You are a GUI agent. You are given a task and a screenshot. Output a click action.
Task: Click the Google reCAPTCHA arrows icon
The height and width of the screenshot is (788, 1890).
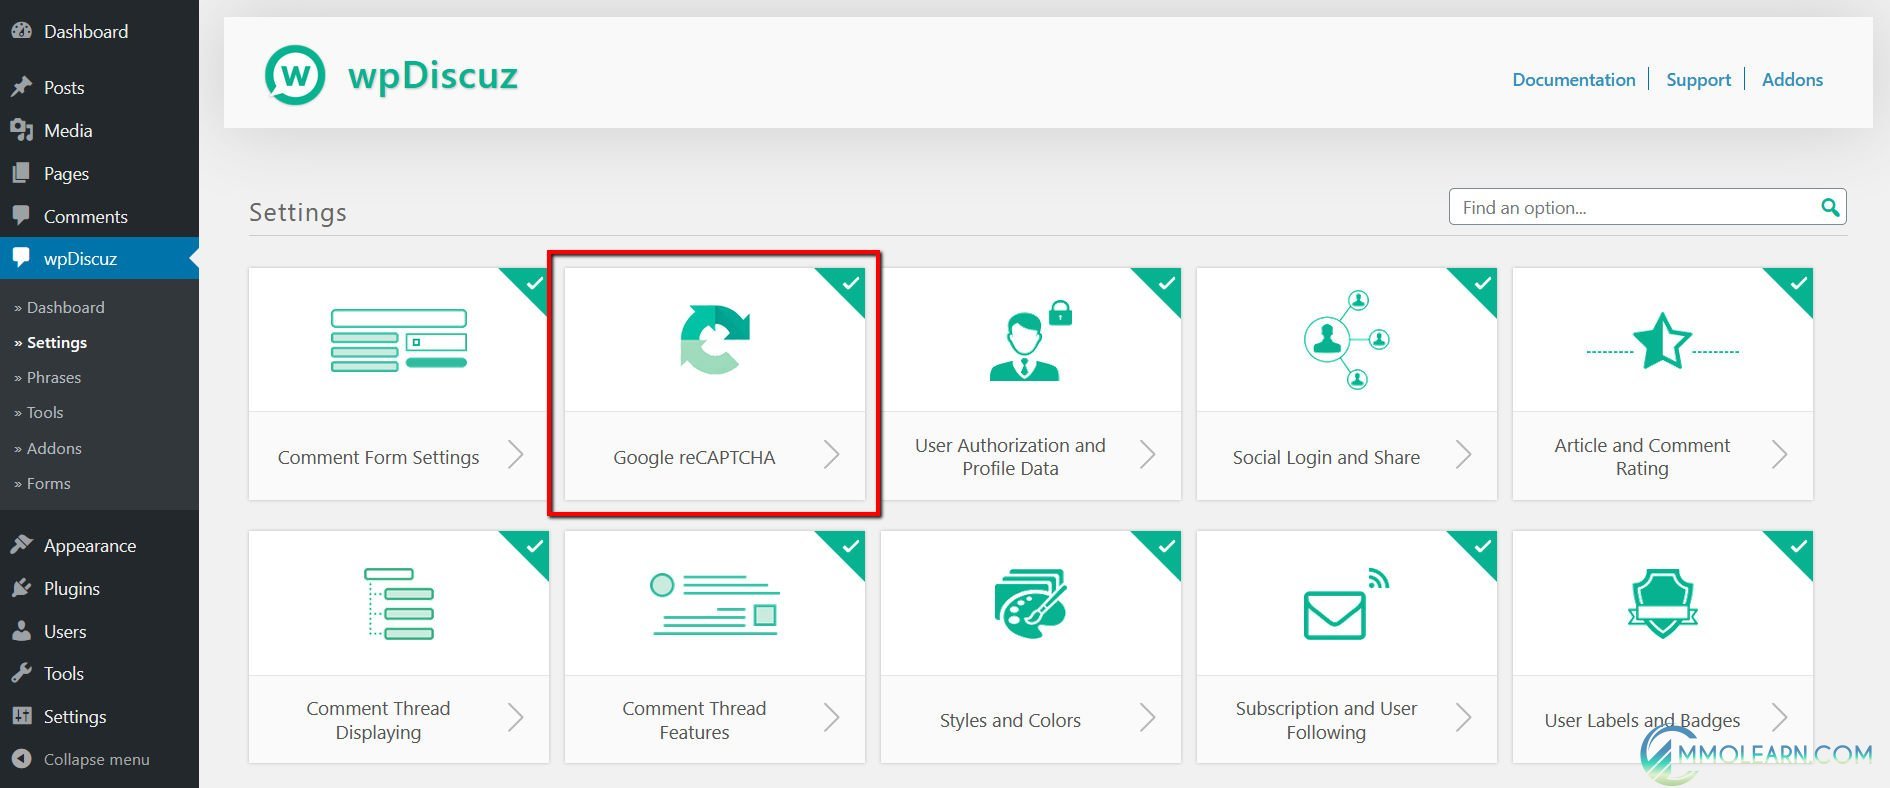714,340
